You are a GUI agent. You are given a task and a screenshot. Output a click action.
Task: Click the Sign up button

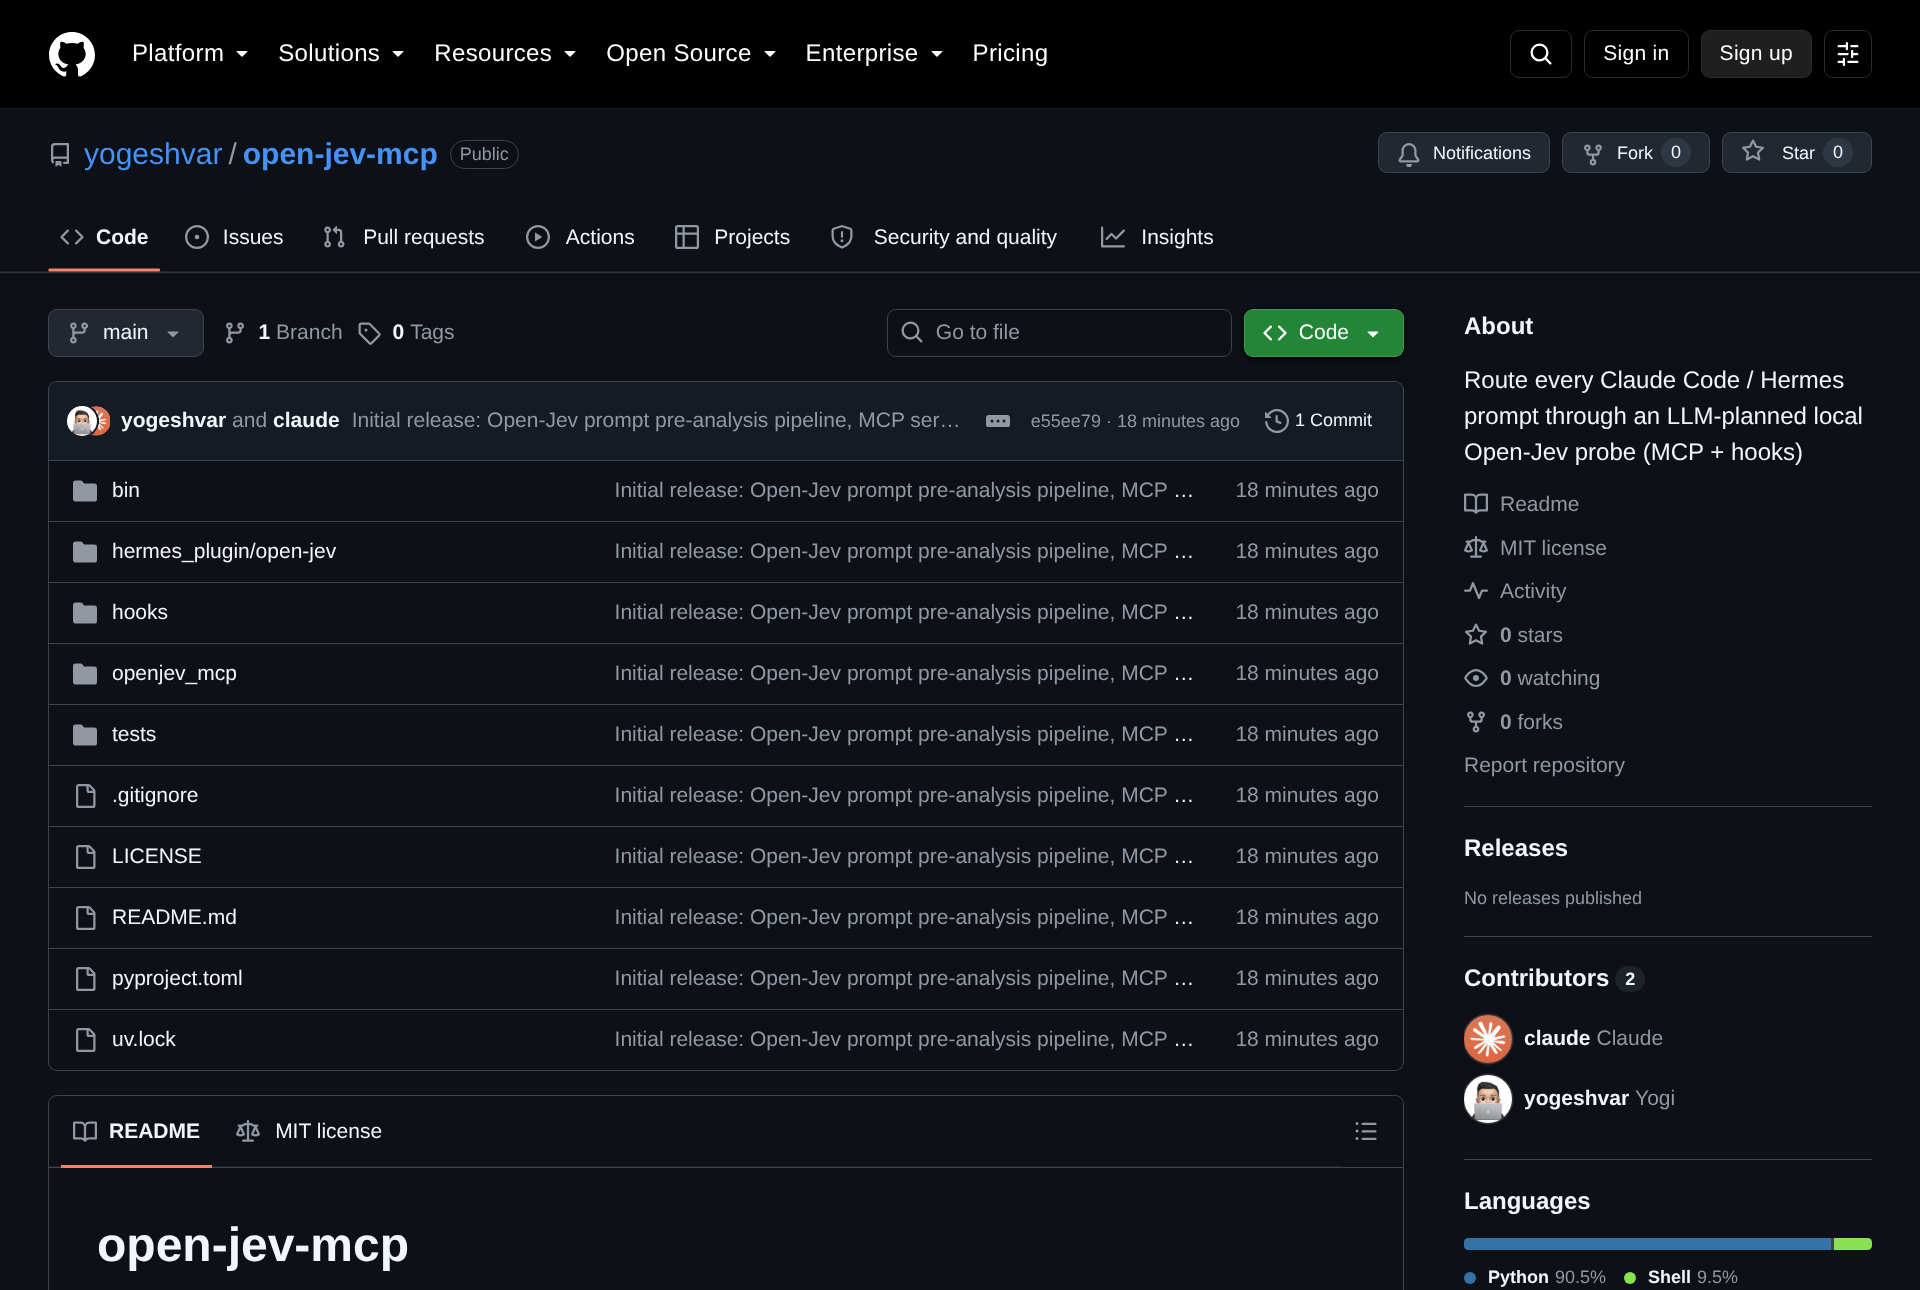[x=1756, y=54]
